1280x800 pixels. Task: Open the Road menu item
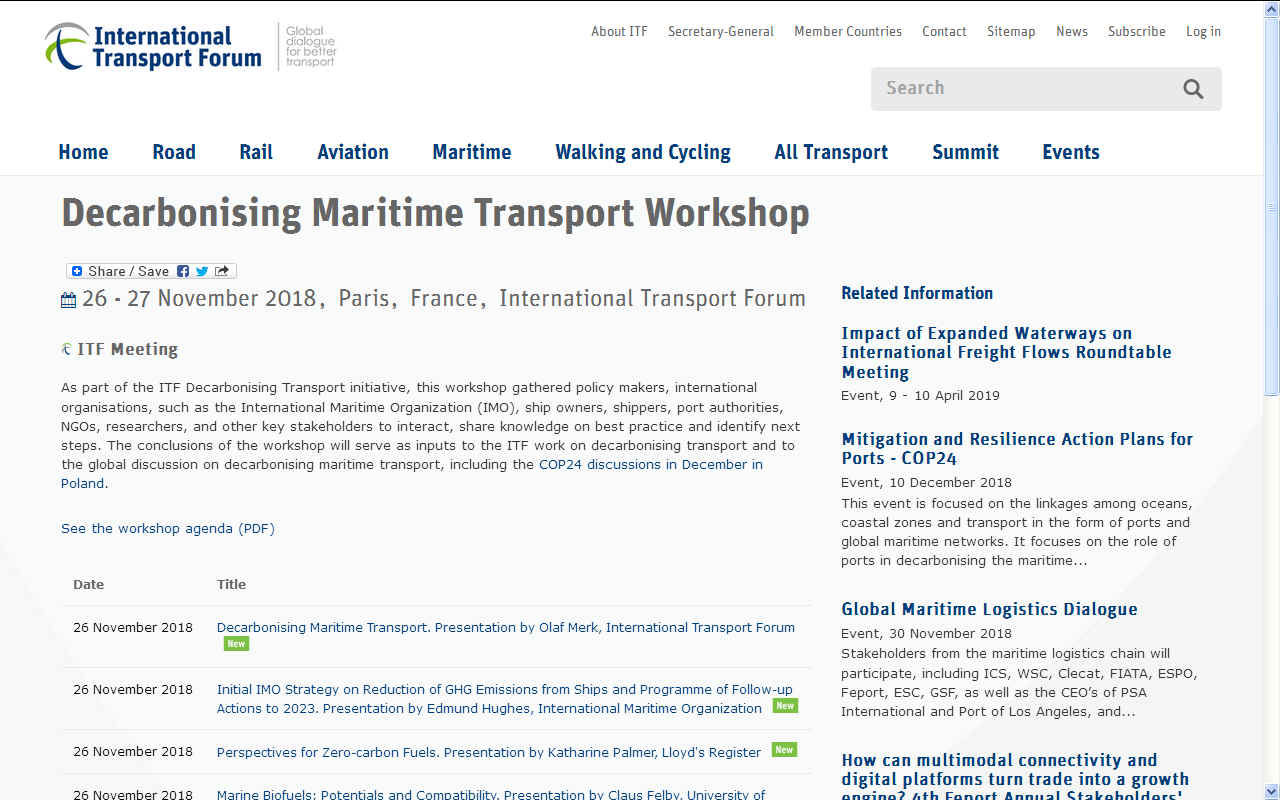point(174,152)
